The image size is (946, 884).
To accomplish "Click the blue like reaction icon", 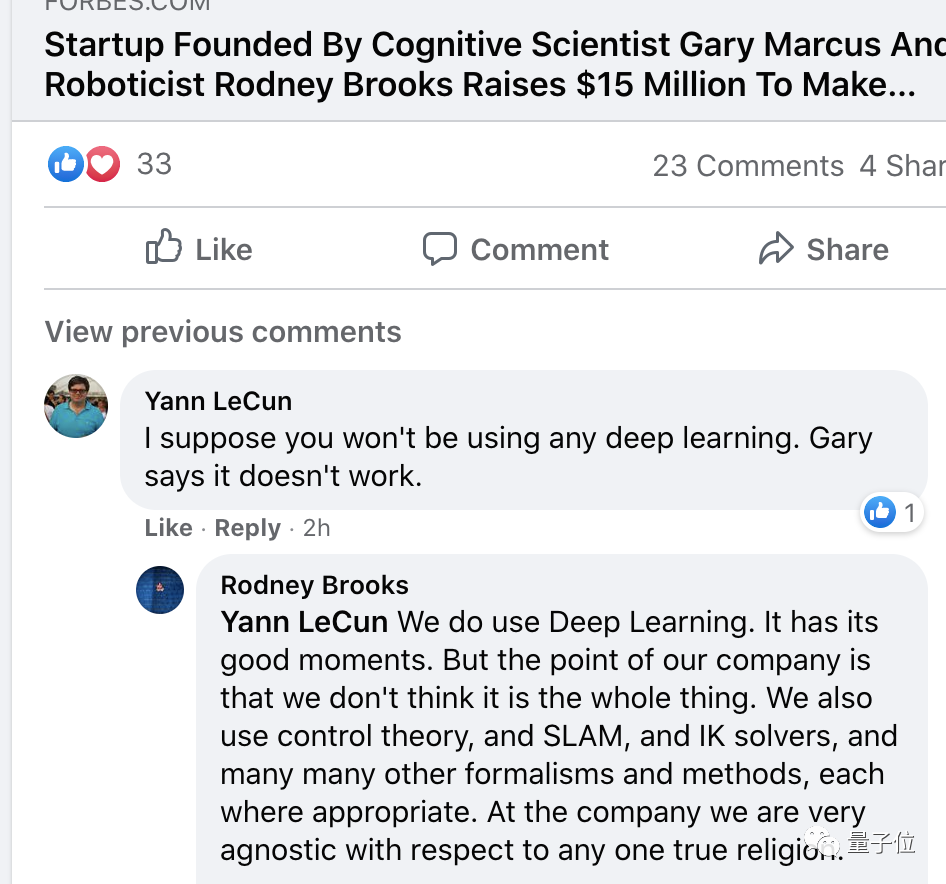I will pyautogui.click(x=66, y=164).
